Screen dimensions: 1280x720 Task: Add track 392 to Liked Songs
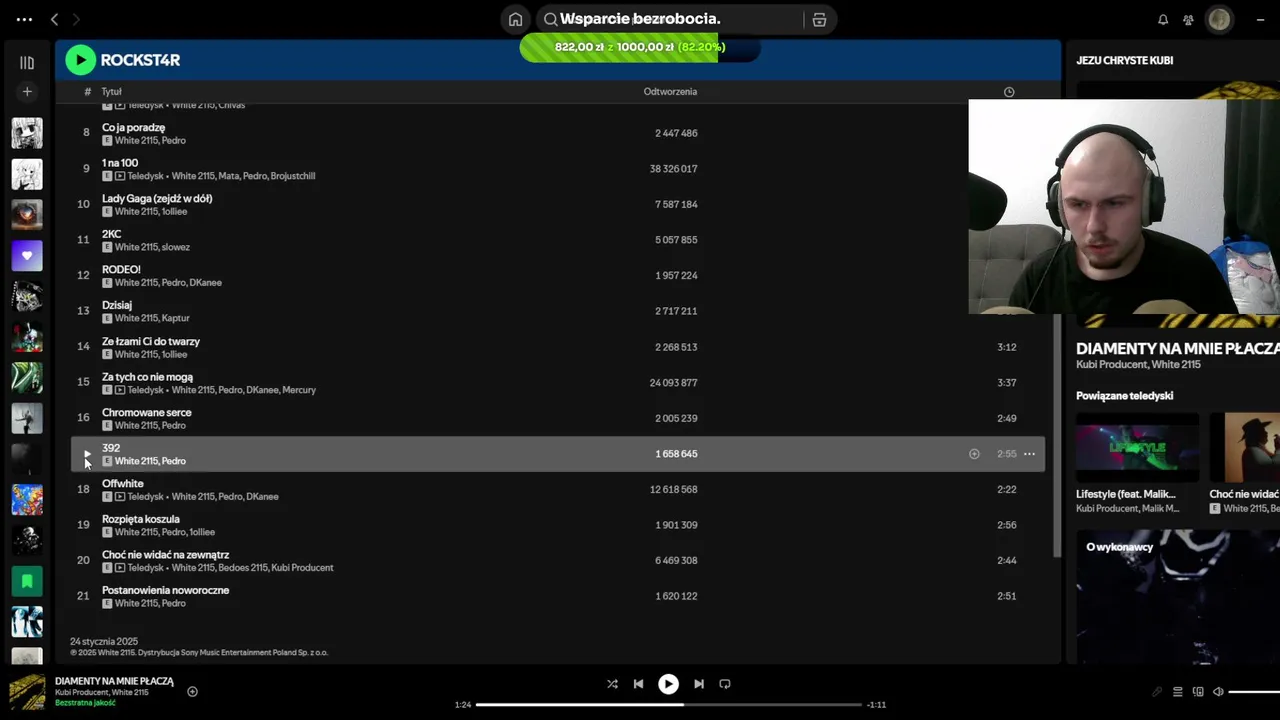974,454
